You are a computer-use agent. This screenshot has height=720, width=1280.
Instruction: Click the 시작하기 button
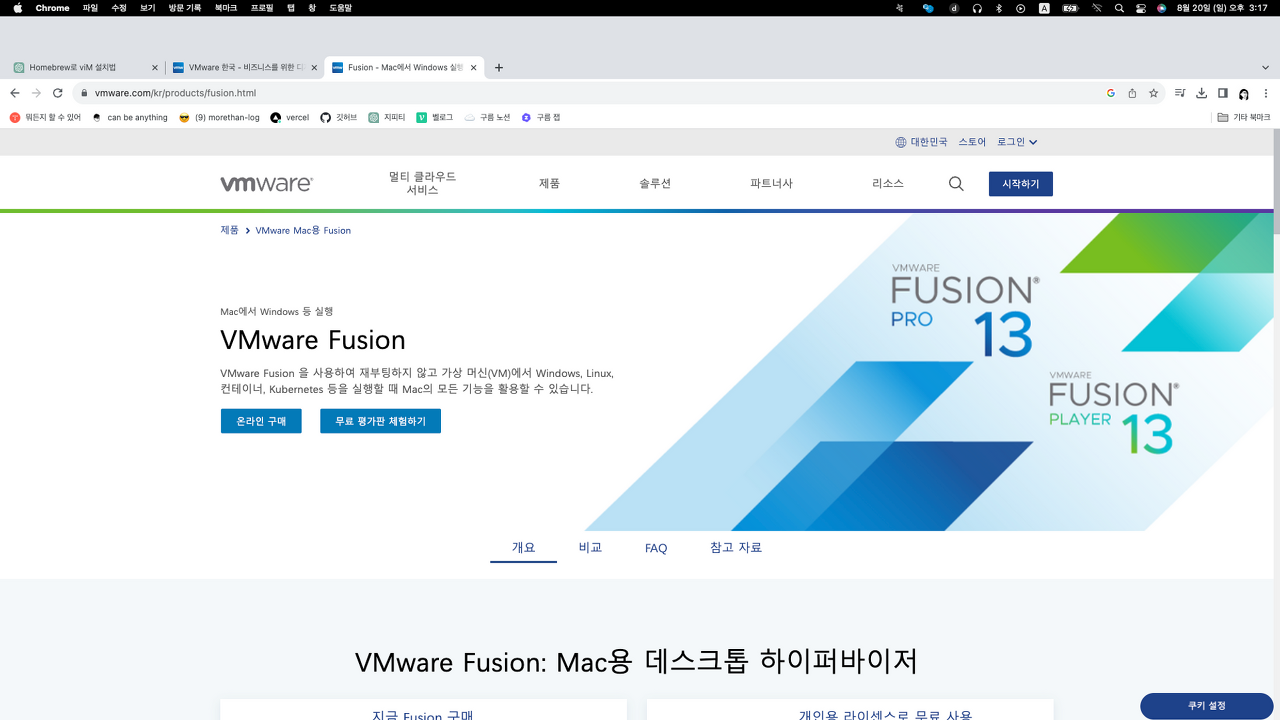coord(1021,184)
